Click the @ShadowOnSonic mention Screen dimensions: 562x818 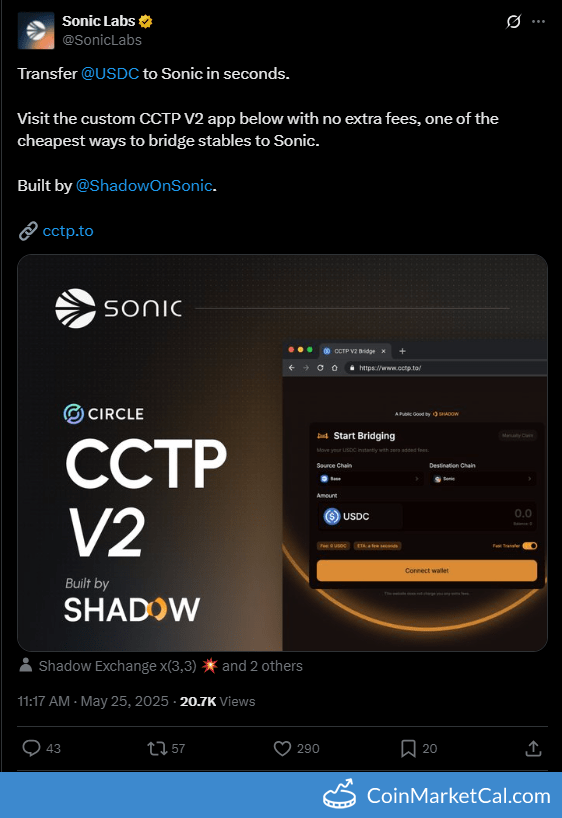pyautogui.click(x=144, y=186)
